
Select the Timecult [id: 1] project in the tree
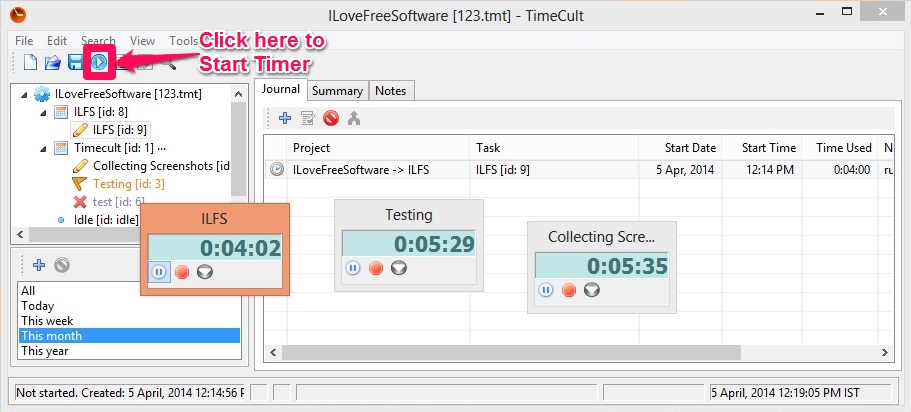click(114, 148)
